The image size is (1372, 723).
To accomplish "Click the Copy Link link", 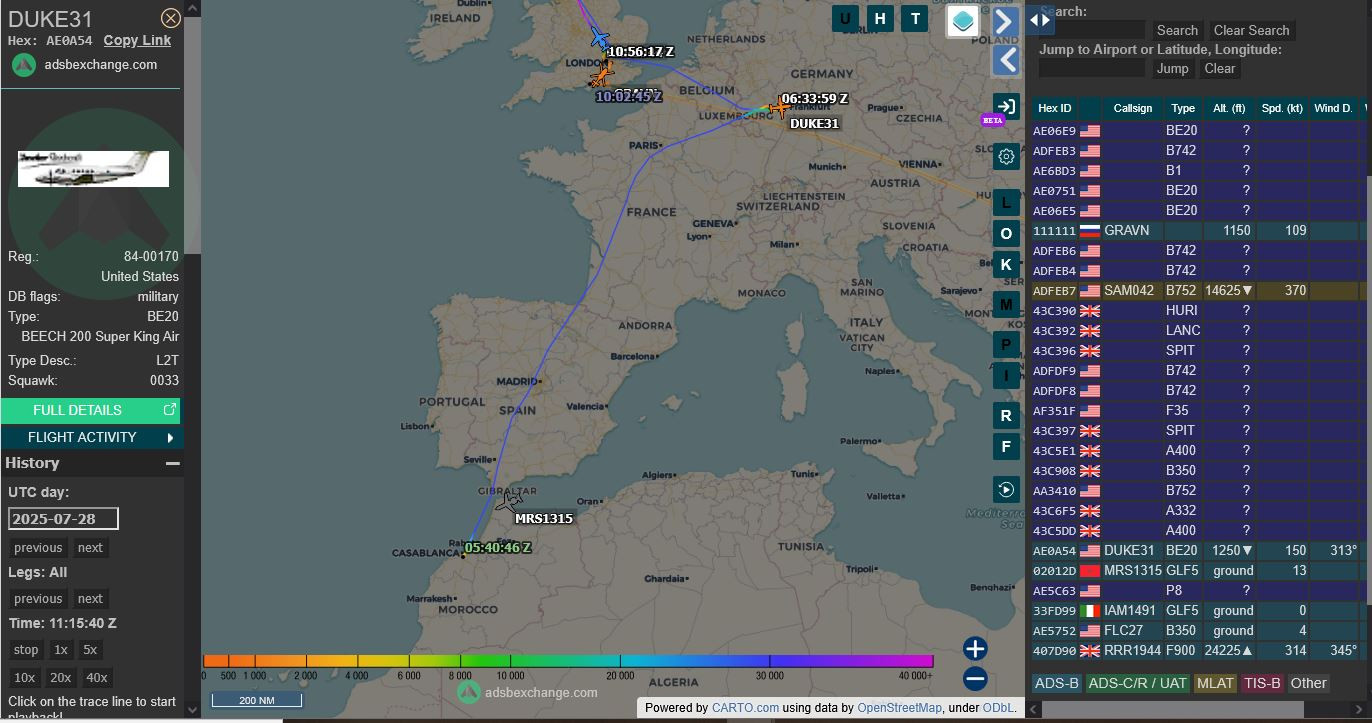I will 137,40.
